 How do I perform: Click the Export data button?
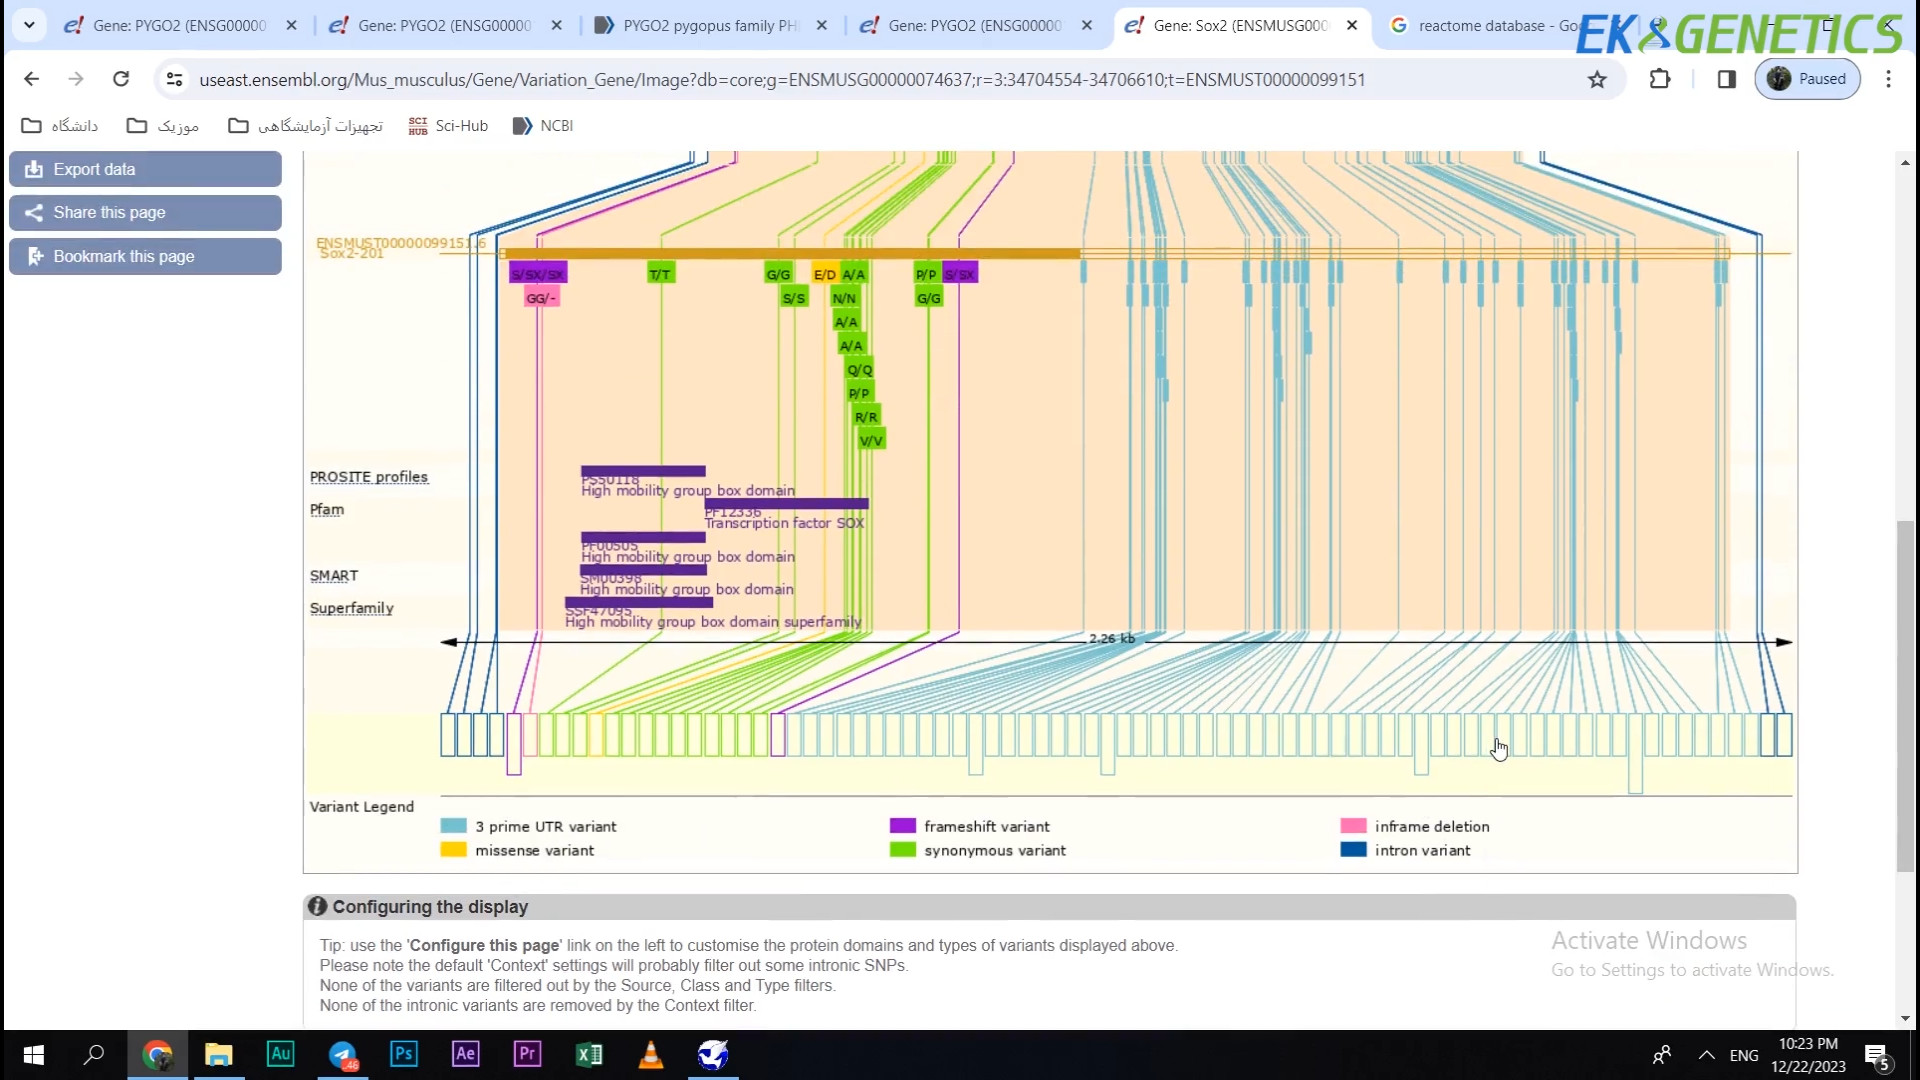coord(145,169)
